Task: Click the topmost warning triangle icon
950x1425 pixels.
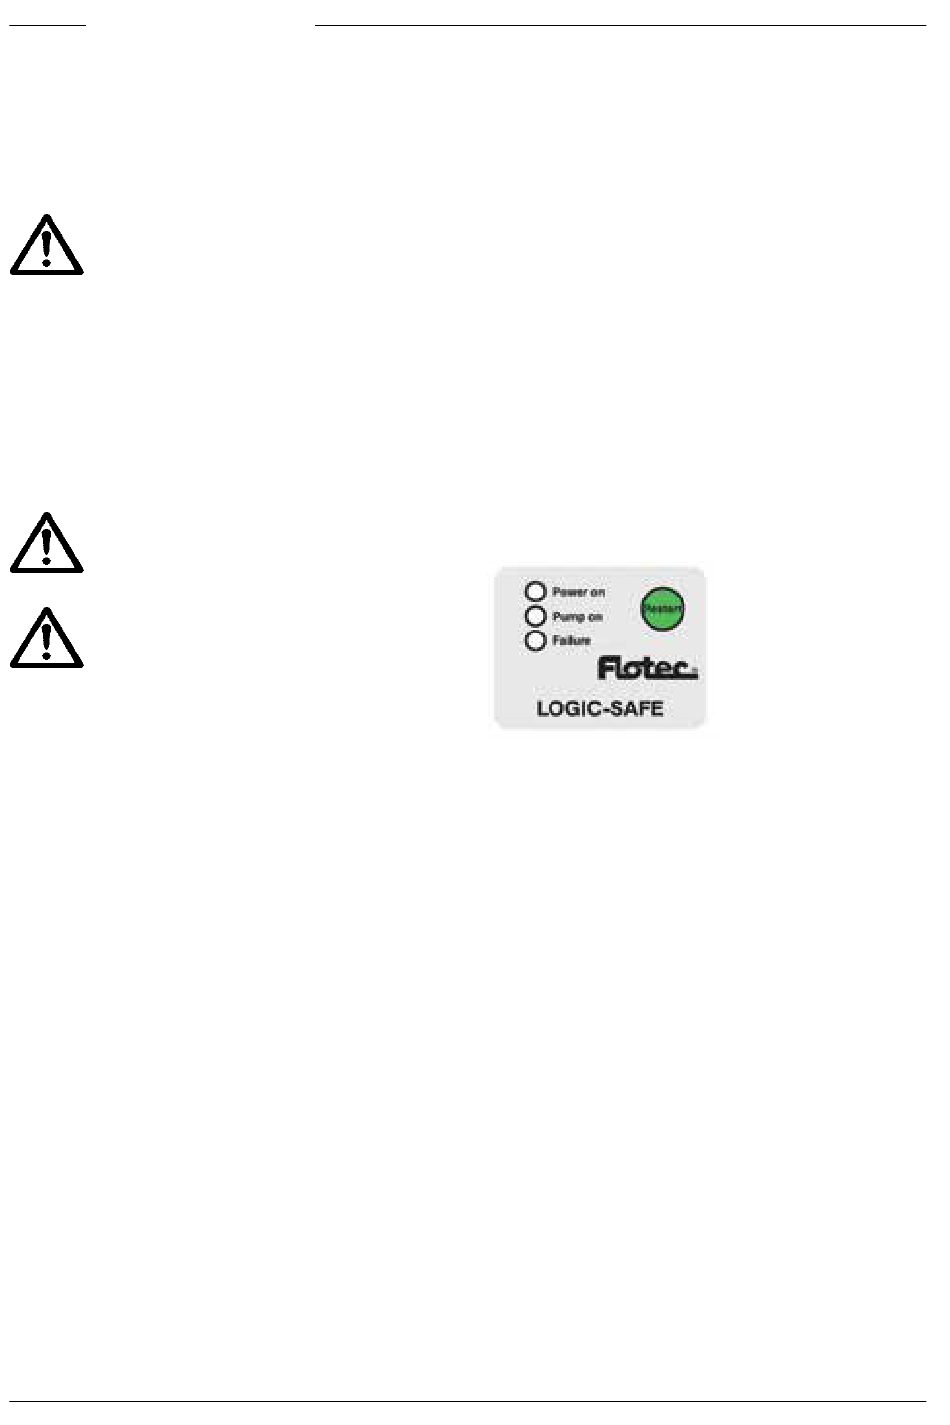Action: click(47, 242)
